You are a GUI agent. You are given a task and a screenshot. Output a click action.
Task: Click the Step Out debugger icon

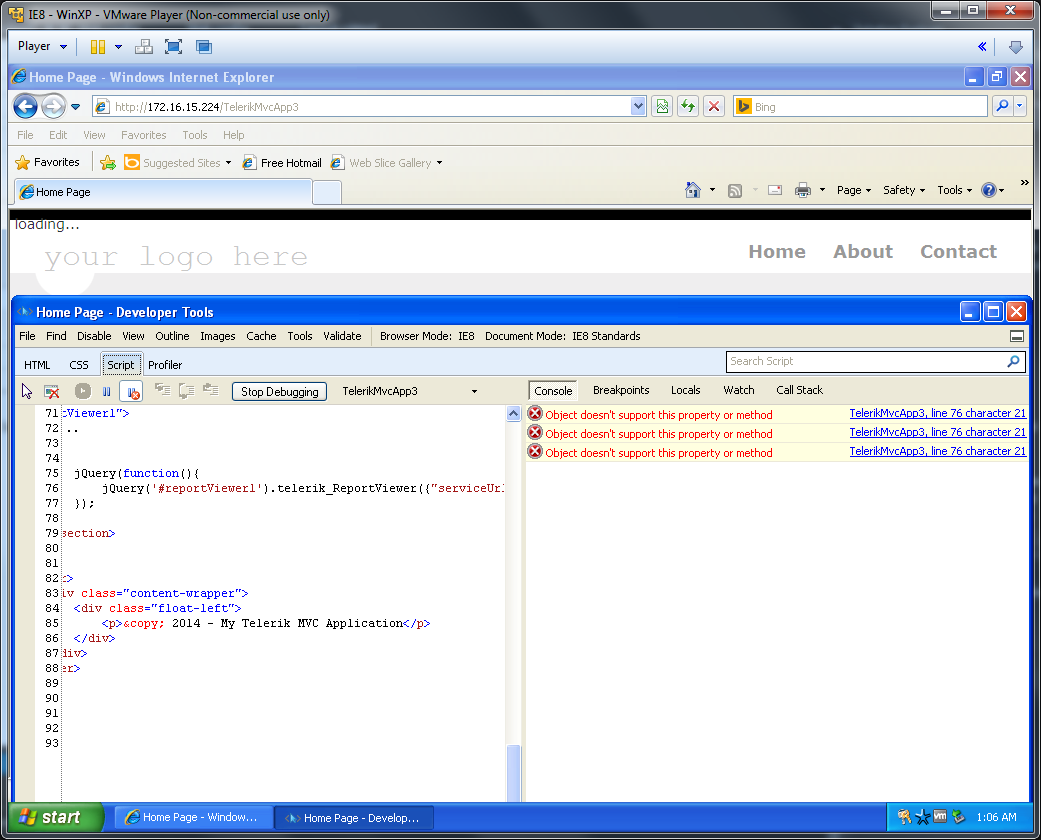click(210, 390)
